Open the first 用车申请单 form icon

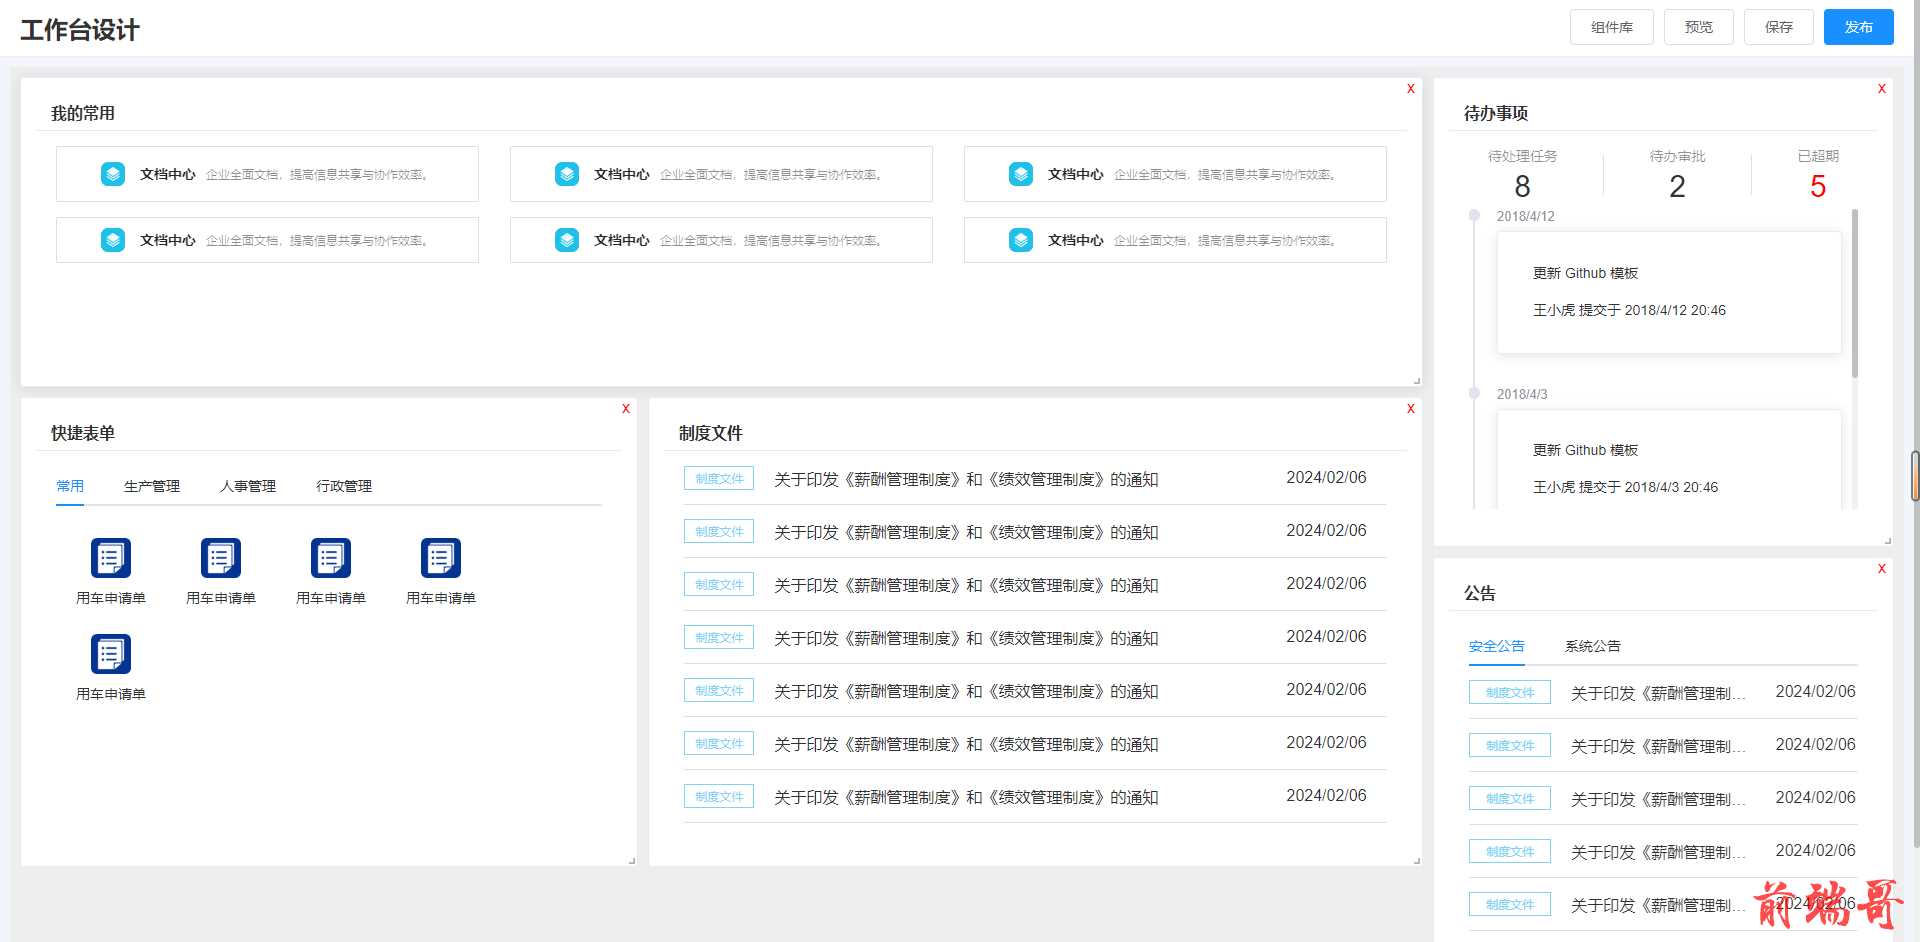(111, 558)
